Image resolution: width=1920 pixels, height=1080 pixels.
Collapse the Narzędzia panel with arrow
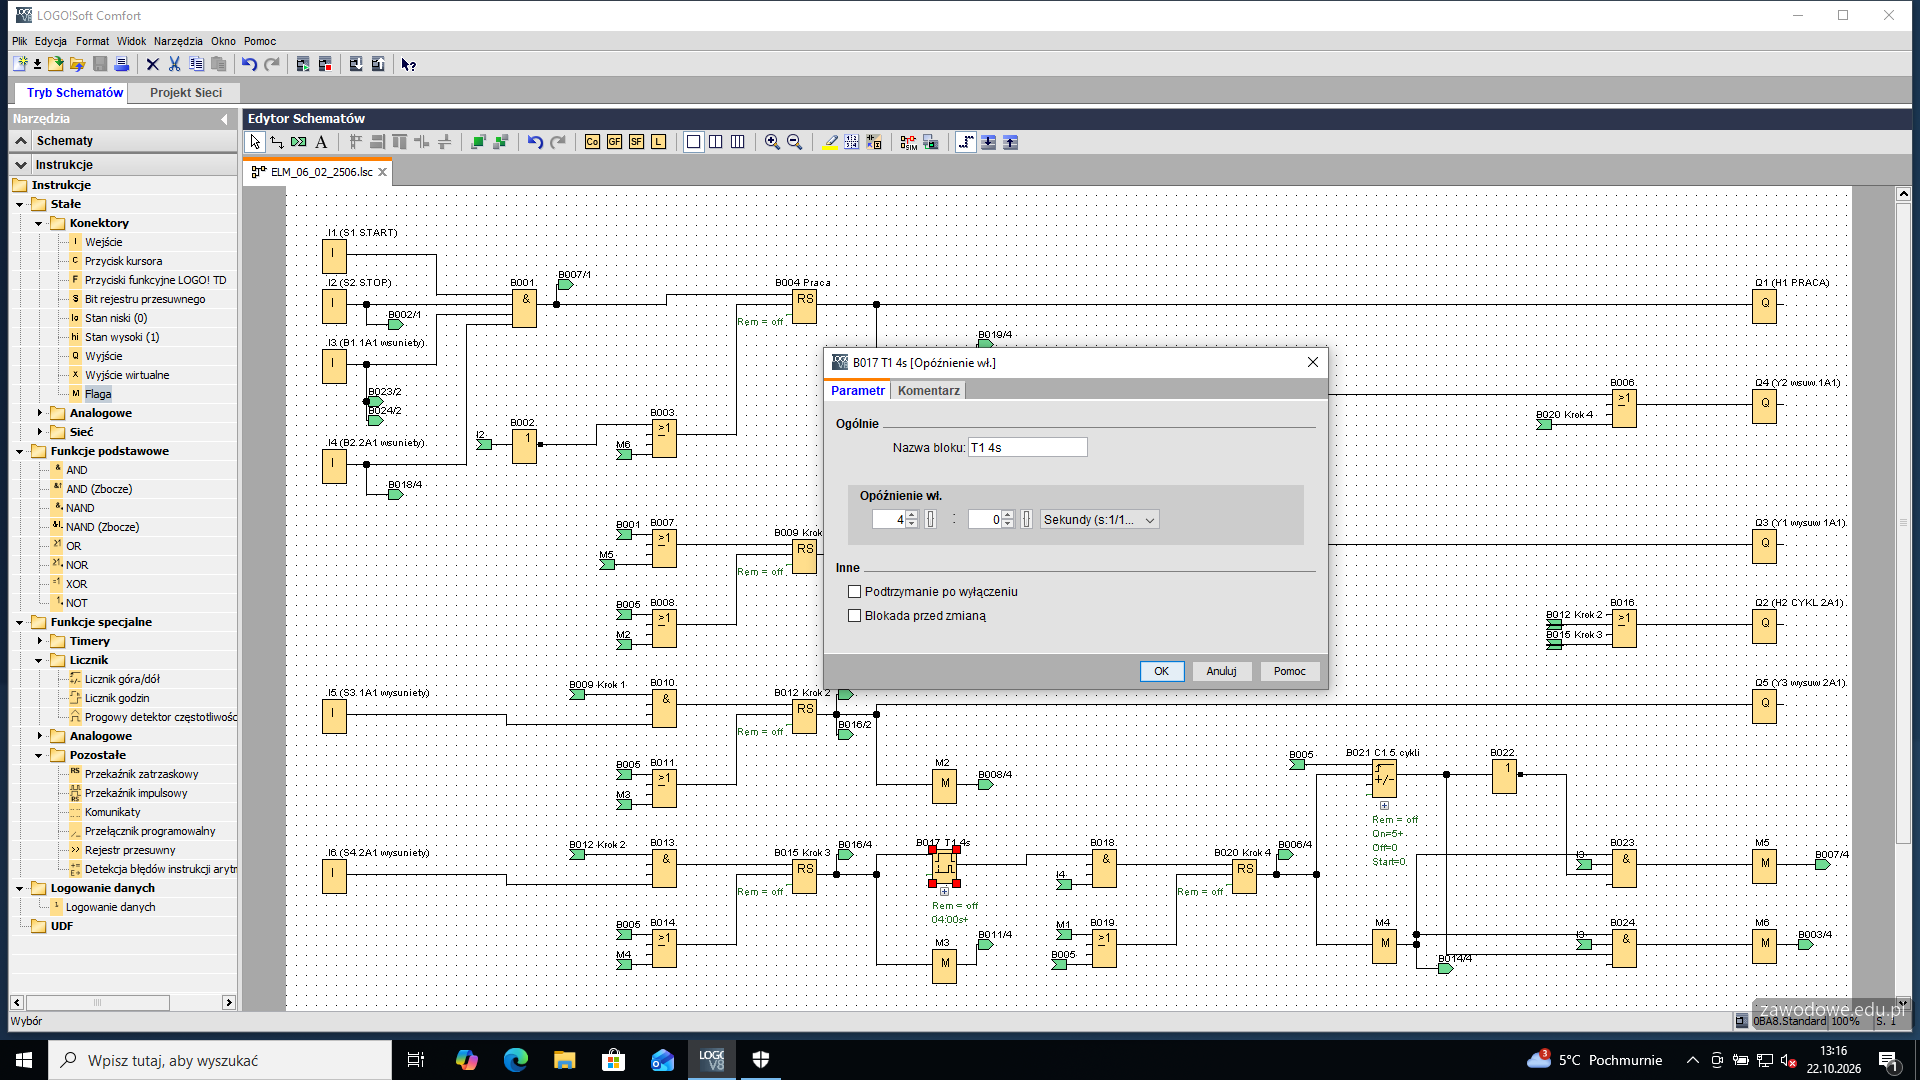224,119
